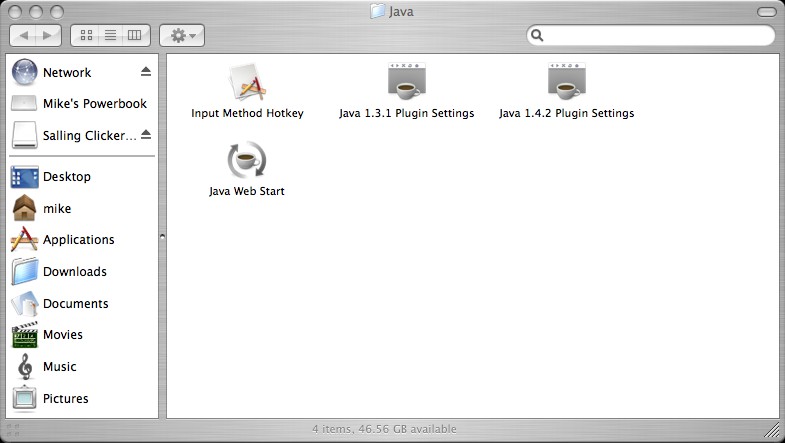The width and height of the screenshot is (785, 443).
Task: Select the Network globe icon in sidebar
Action: click(24, 72)
